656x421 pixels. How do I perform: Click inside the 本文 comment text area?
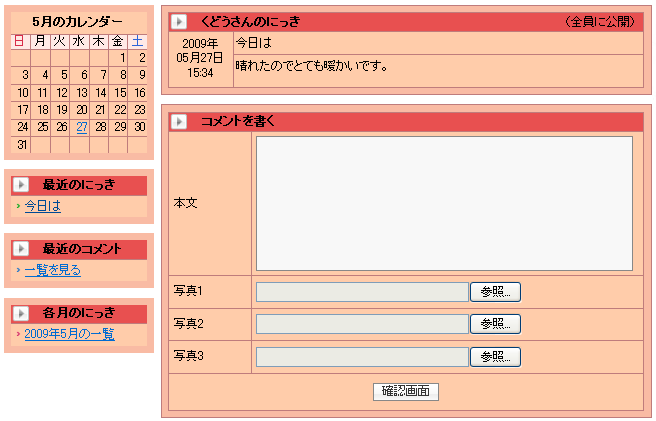tap(443, 203)
